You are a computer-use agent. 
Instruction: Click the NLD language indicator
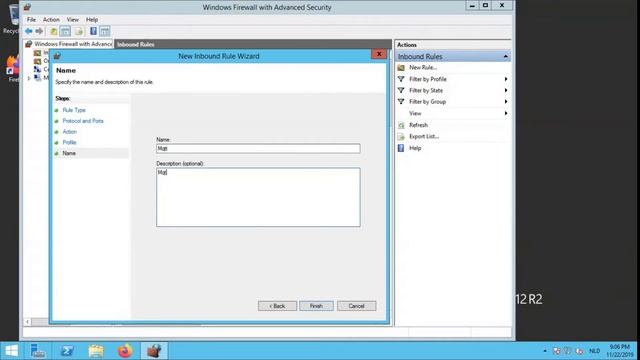tap(594, 351)
